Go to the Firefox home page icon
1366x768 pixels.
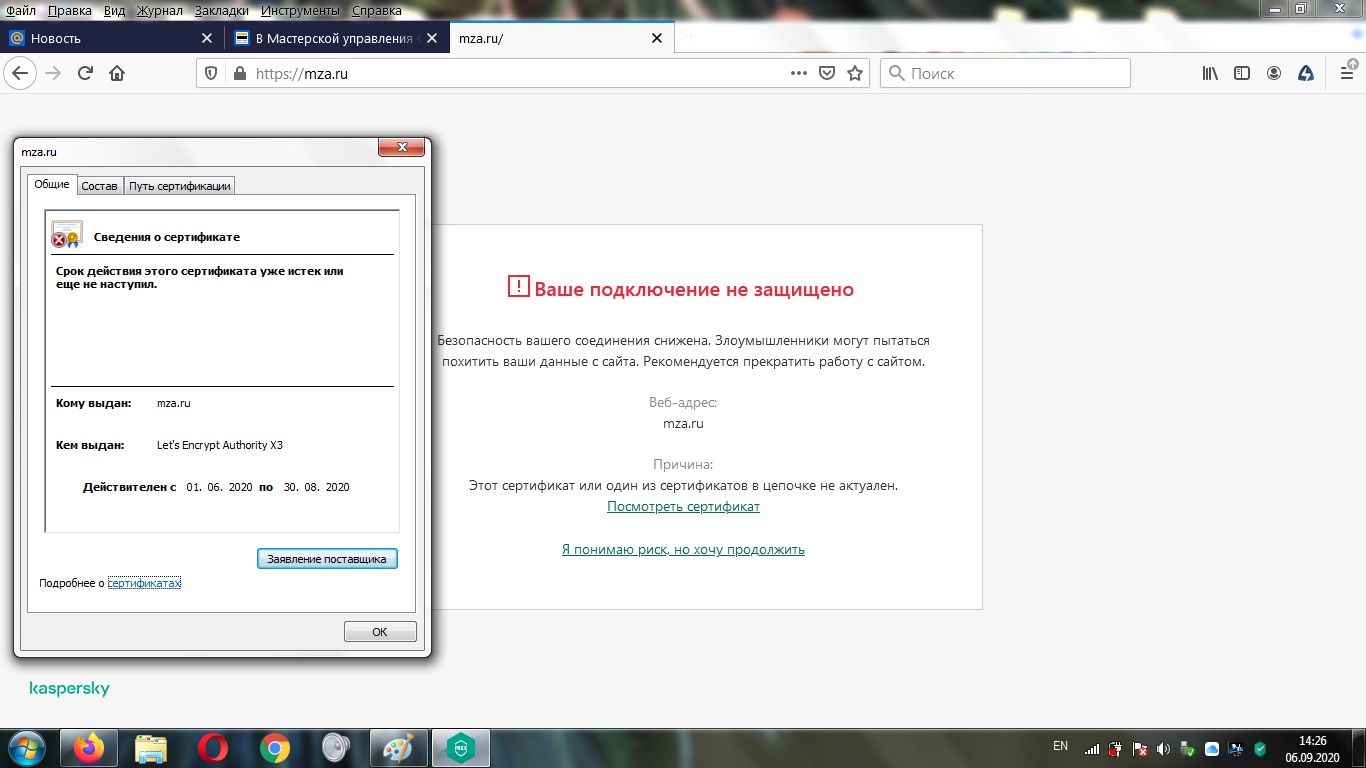coord(117,73)
